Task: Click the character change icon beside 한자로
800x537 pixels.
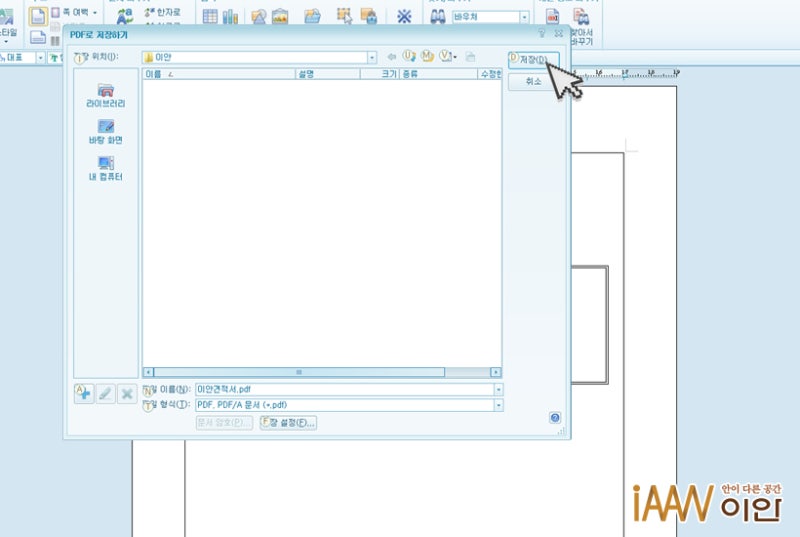Action: pos(124,16)
